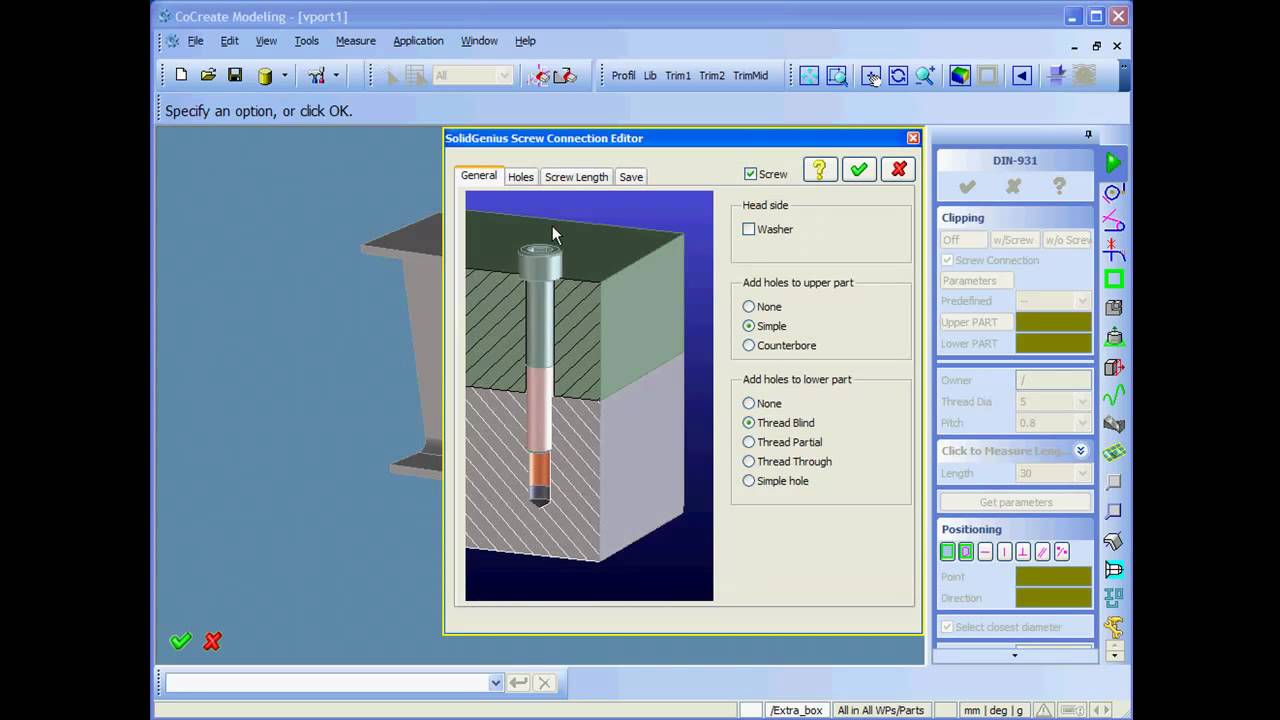This screenshot has height=720, width=1280.
Task: Click the yellow cylinder part icon
Action: (x=265, y=76)
